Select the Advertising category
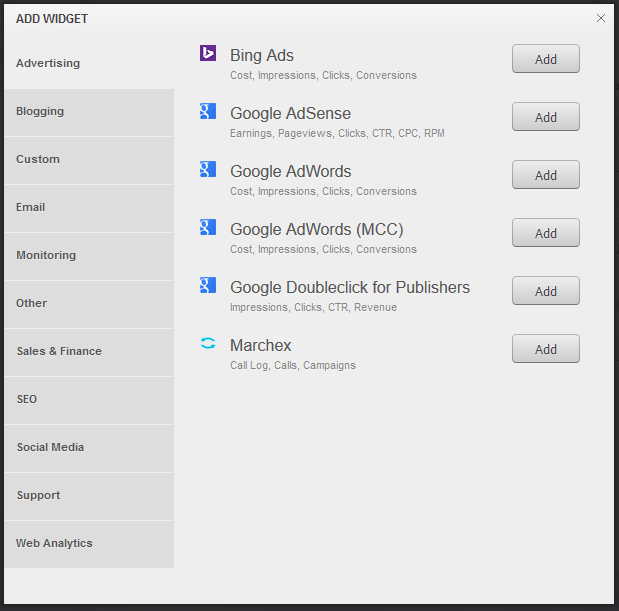Screen dimensions: 619x611 click(x=89, y=64)
